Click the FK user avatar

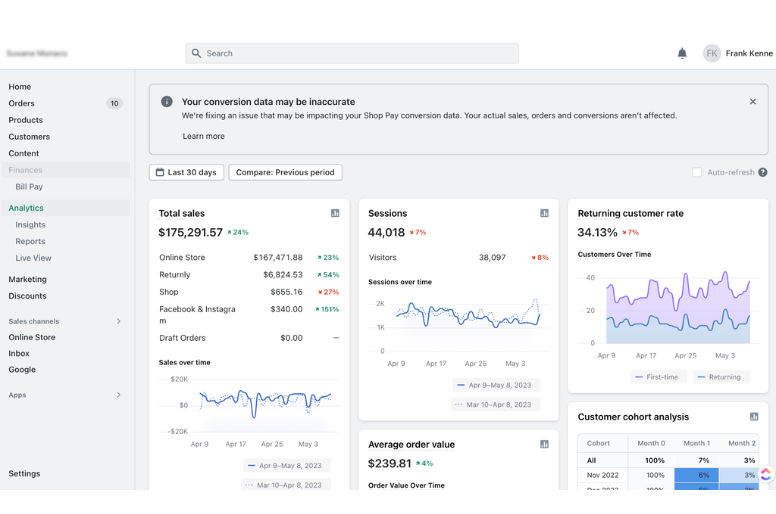pos(712,53)
